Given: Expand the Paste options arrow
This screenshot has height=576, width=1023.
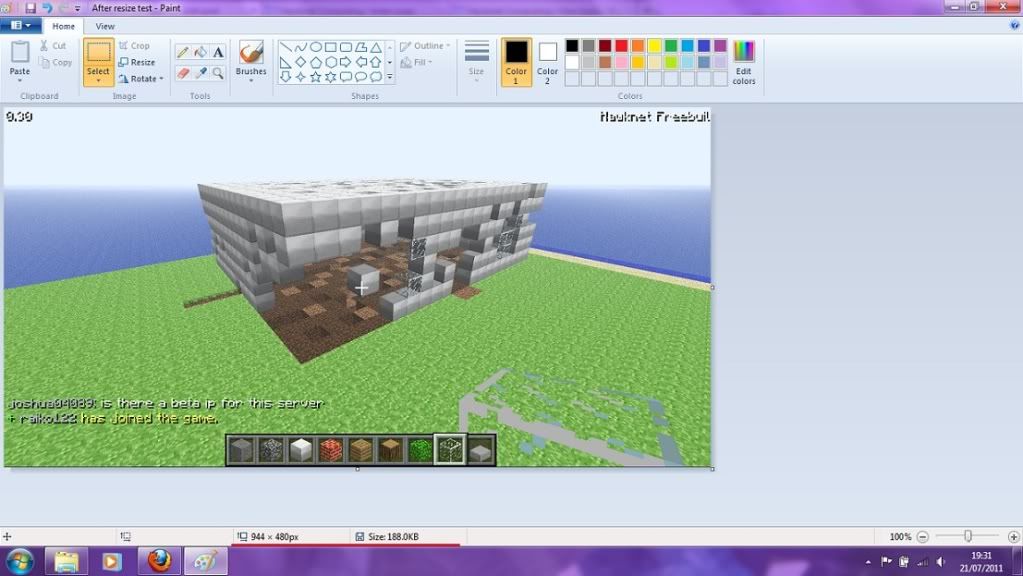Looking at the screenshot, I should tap(20, 81).
